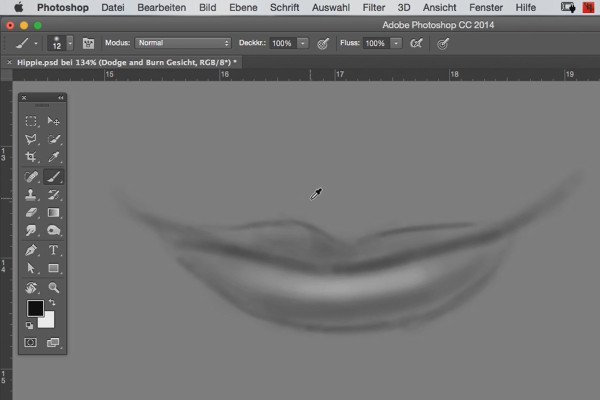600x400 pixels.
Task: Close the Hippie.psd document tab
Action: pyautogui.click(x=9, y=62)
